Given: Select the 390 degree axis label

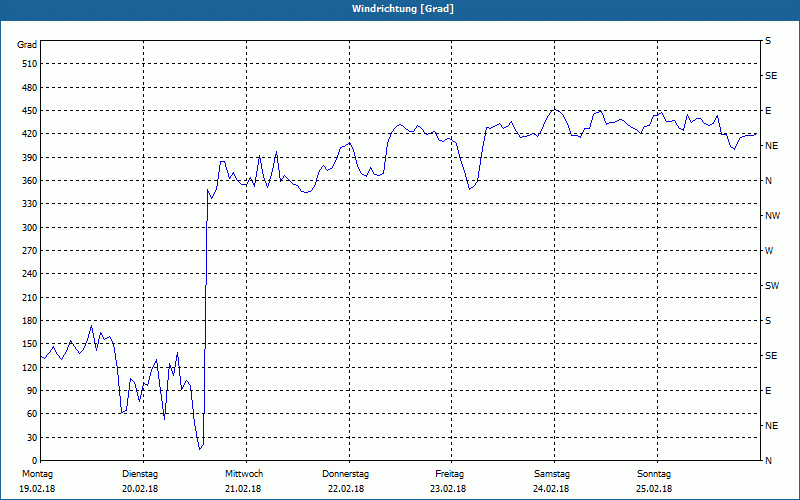Looking at the screenshot, I should click(x=30, y=158).
